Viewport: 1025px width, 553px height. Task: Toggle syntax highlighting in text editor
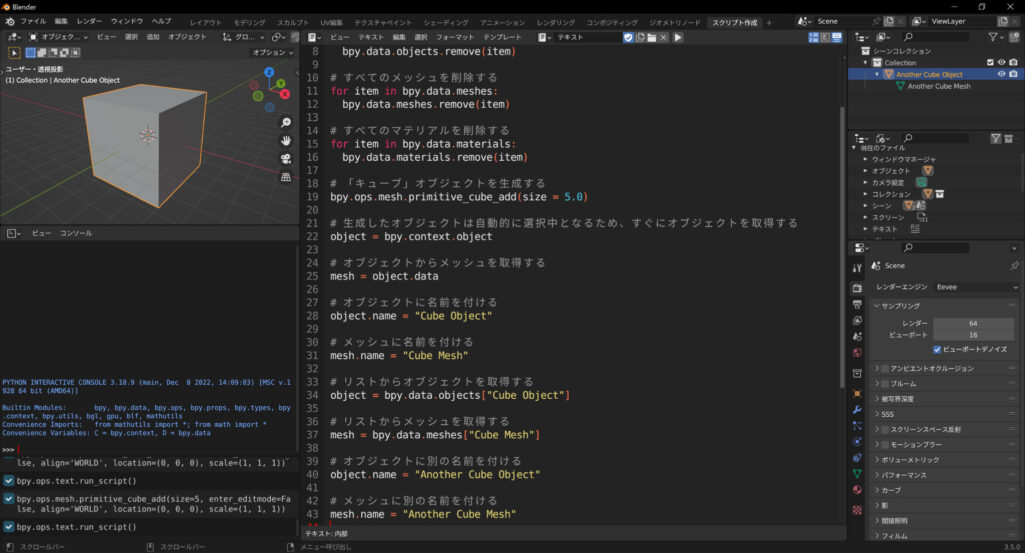[837, 37]
